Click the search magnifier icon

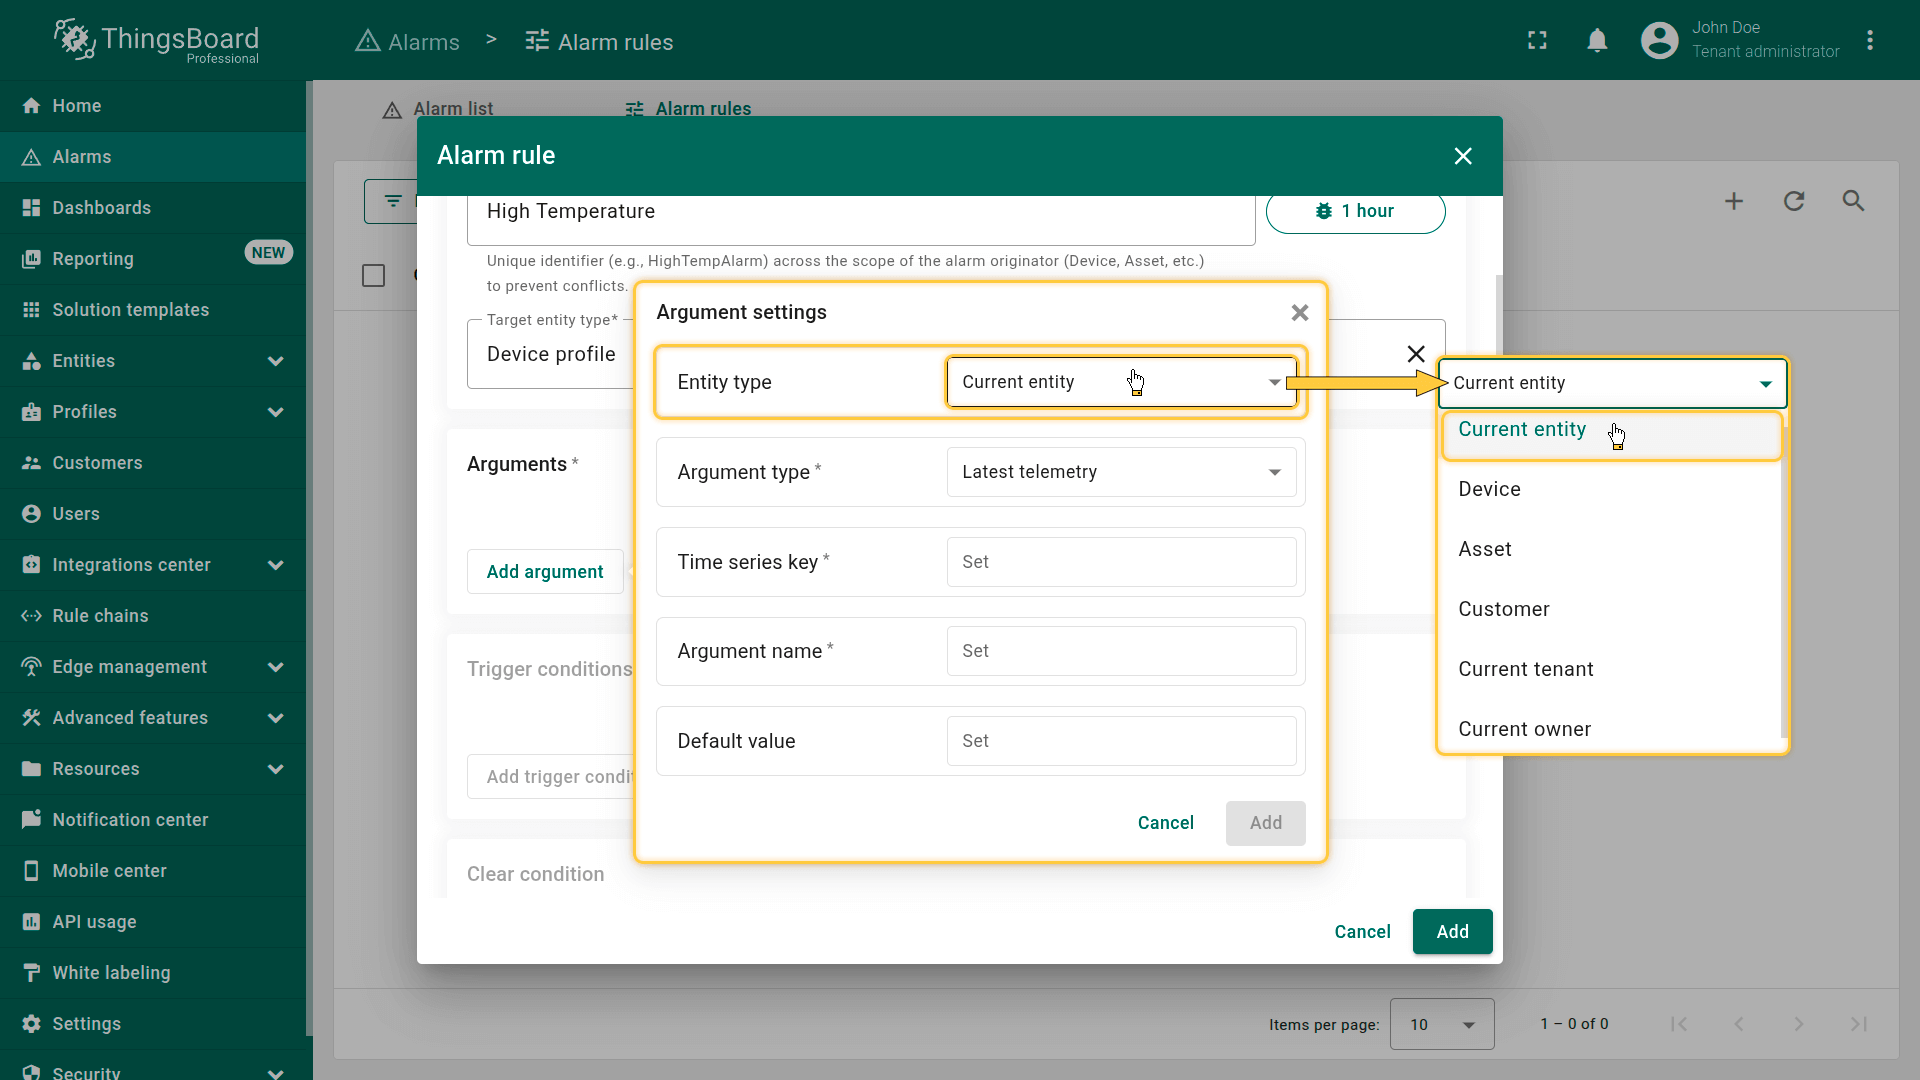(x=1853, y=201)
